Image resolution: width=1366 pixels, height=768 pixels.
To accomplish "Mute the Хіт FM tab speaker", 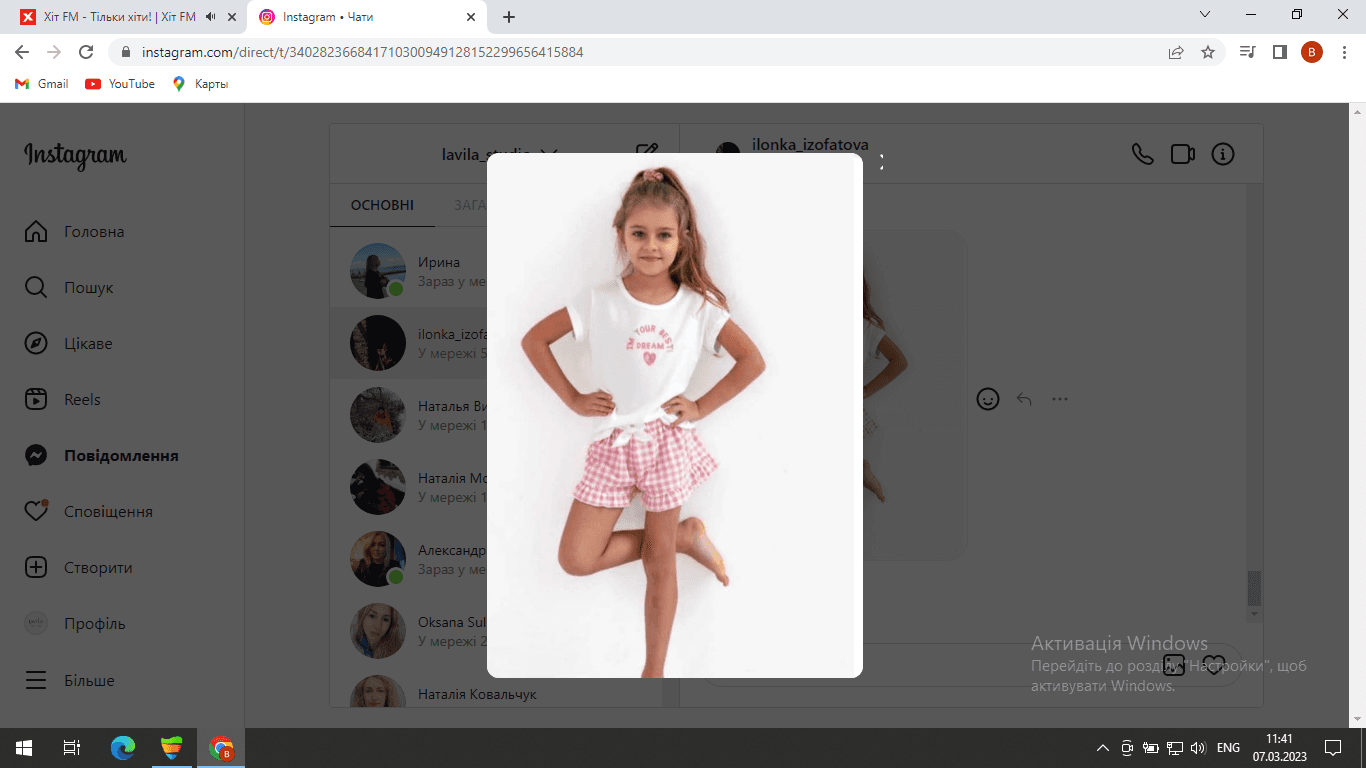I will point(210,17).
